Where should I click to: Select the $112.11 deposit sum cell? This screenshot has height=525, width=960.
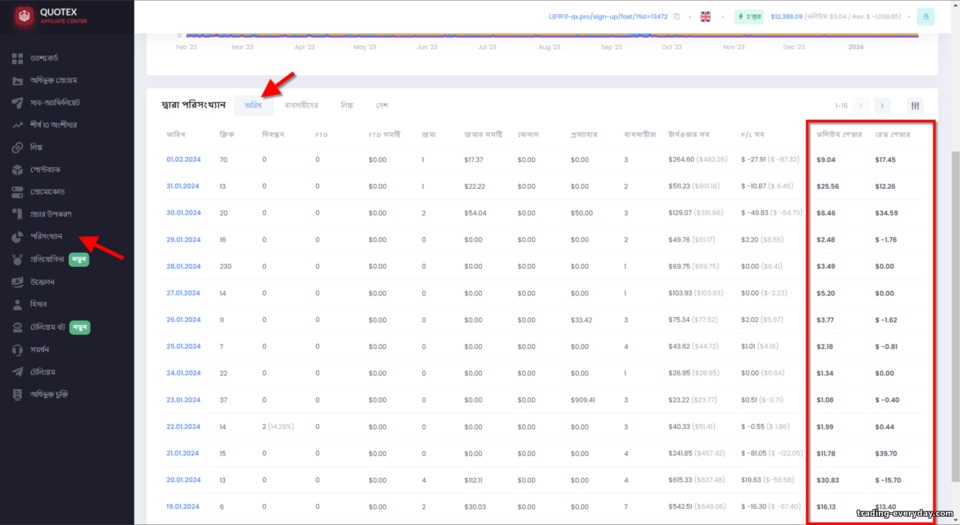pyautogui.click(x=474, y=480)
